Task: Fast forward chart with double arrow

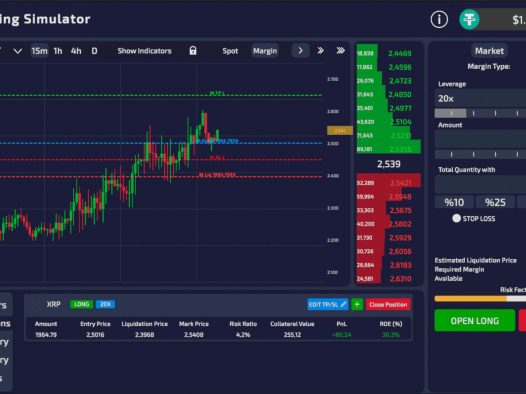Action: coord(320,51)
